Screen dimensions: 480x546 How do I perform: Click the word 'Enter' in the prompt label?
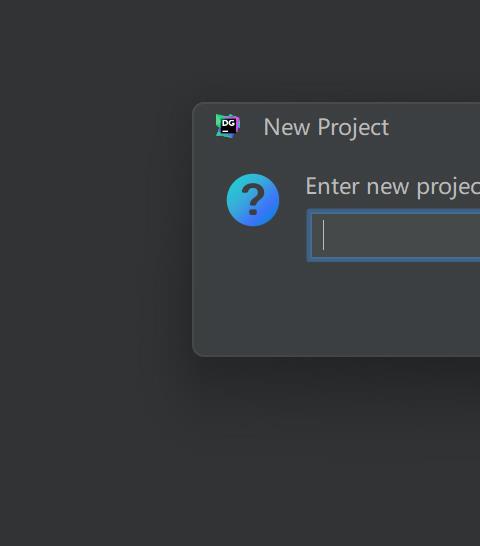pyautogui.click(x=332, y=186)
